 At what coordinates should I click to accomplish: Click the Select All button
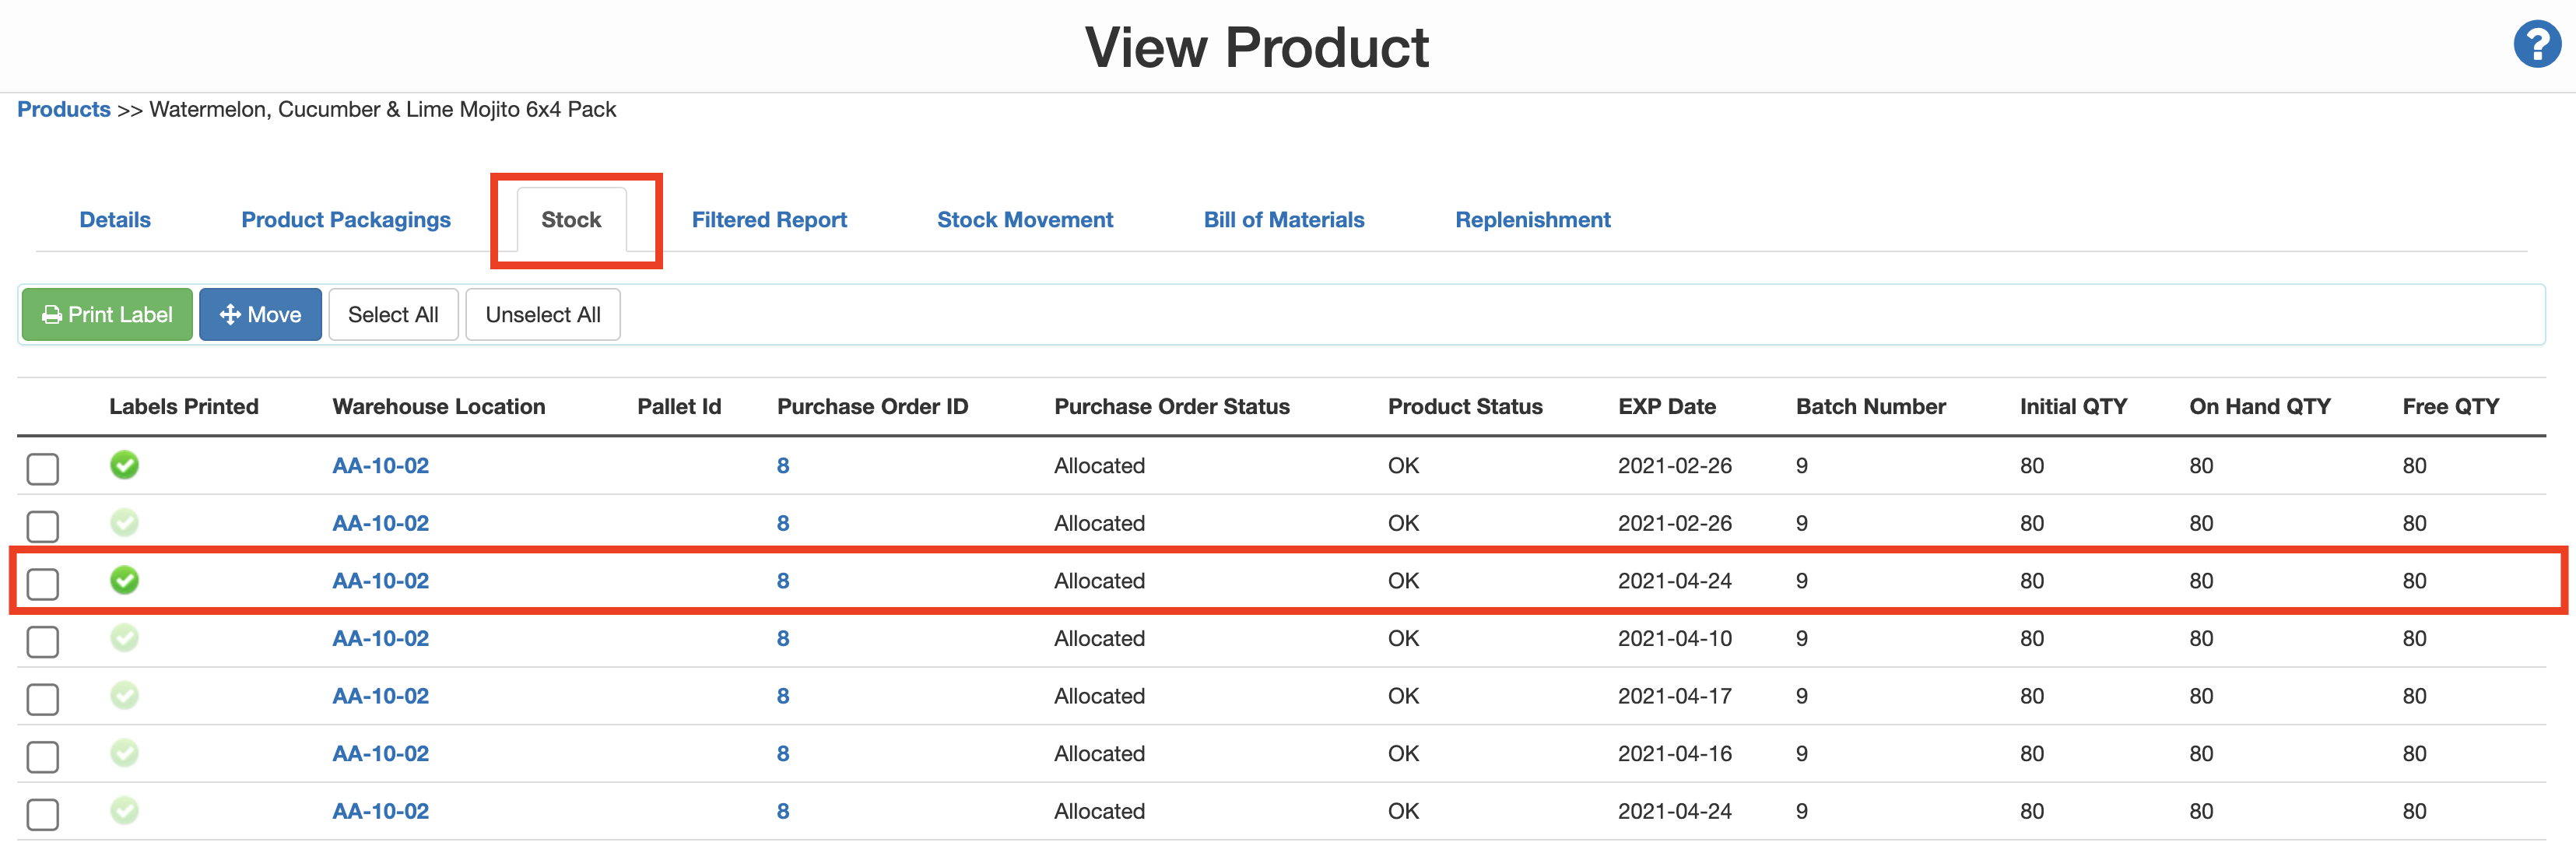(x=393, y=315)
